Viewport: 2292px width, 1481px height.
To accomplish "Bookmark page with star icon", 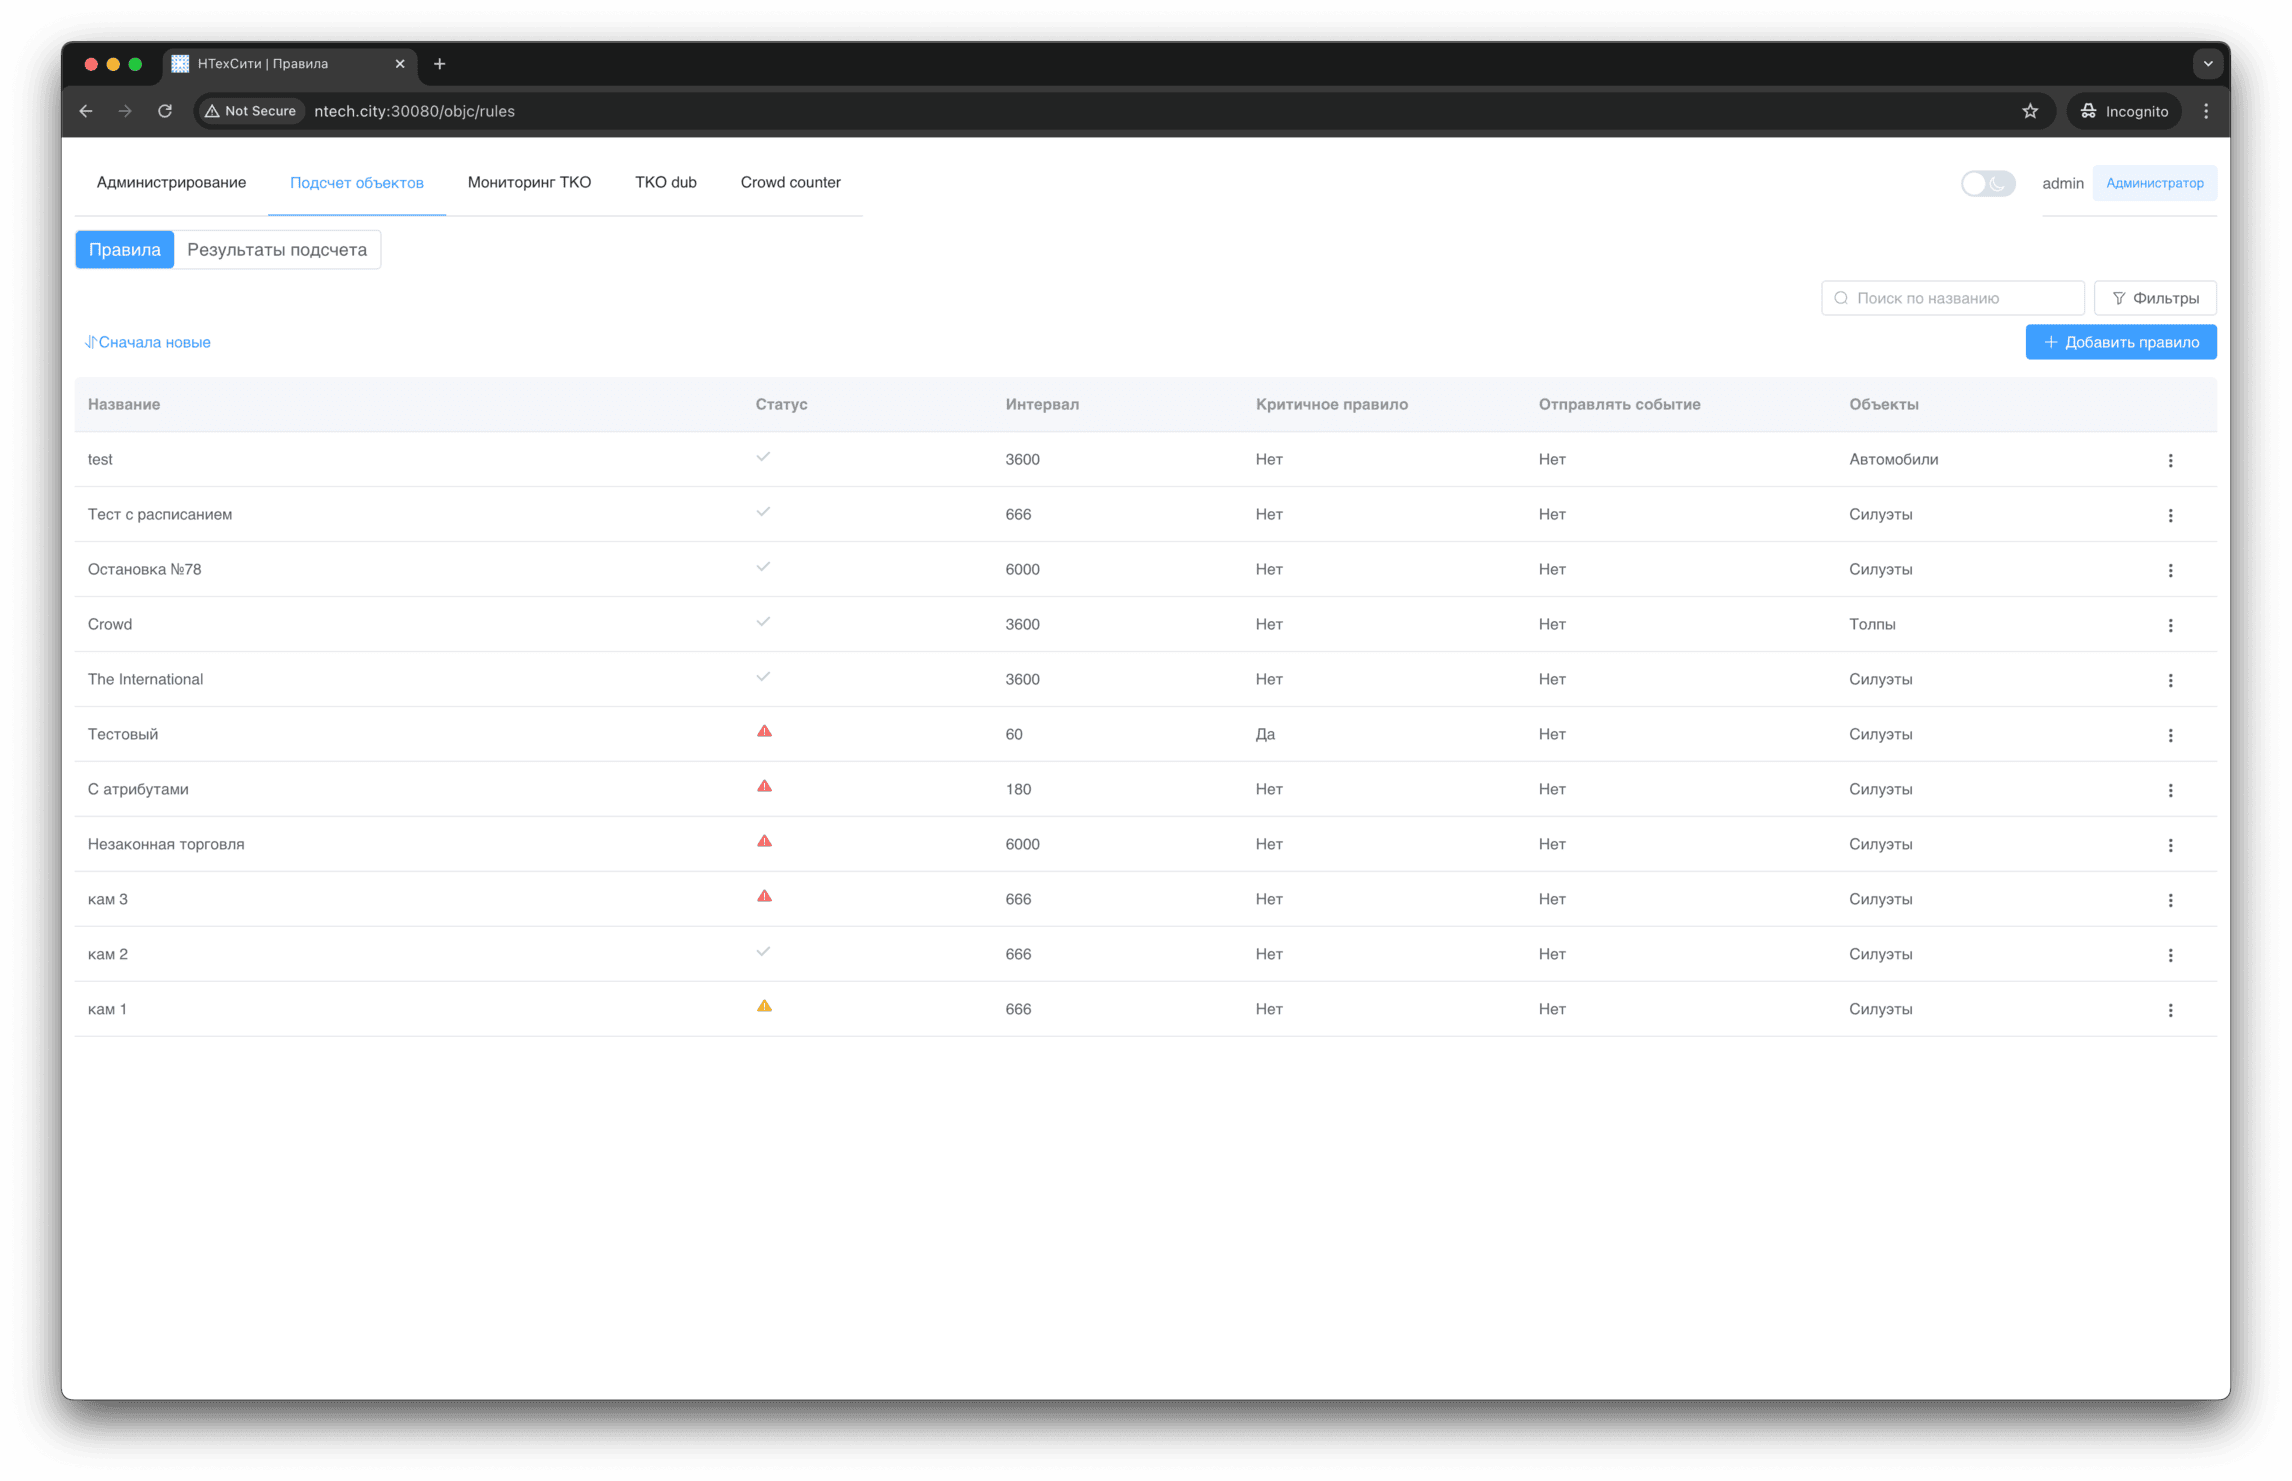I will 2029,111.
